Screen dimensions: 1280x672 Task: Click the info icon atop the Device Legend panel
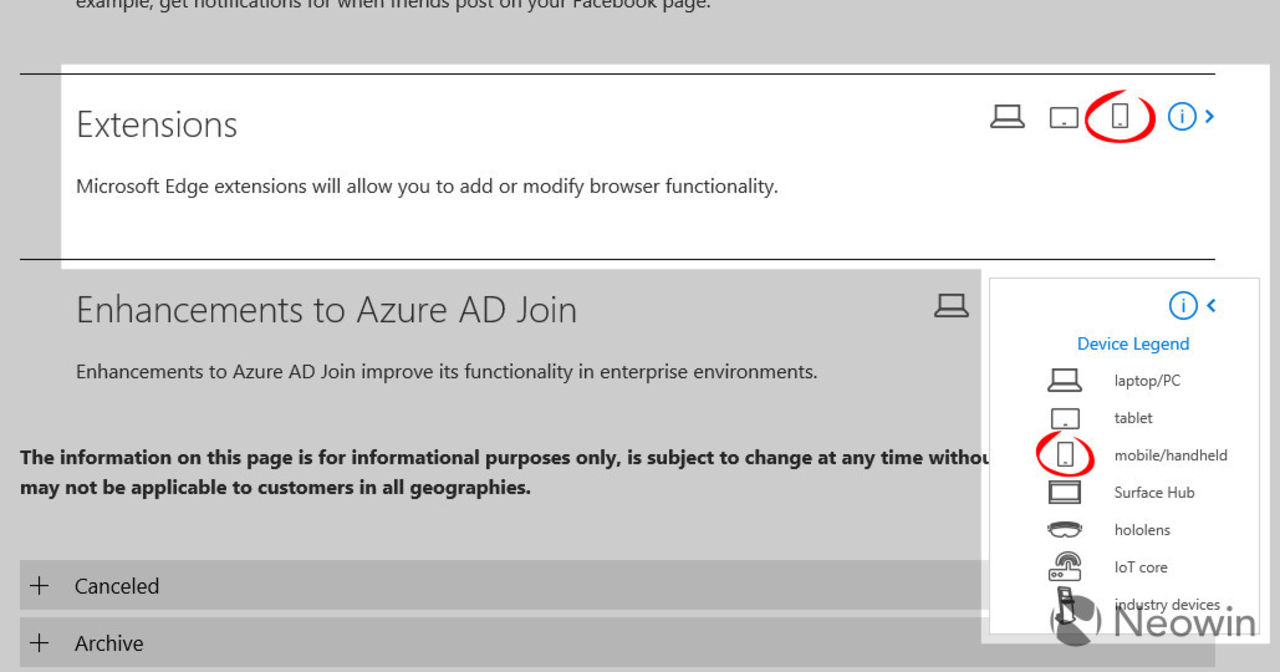tap(1183, 306)
